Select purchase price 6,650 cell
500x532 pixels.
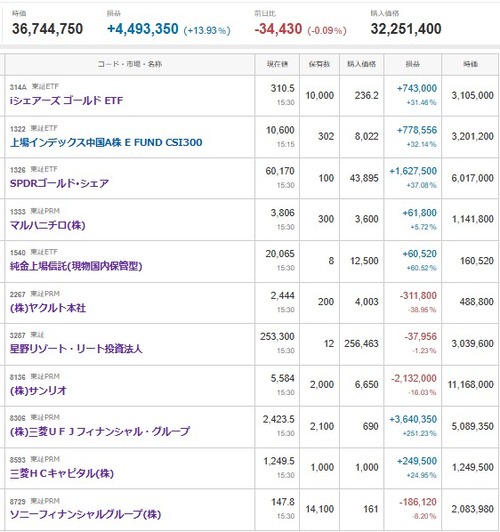point(366,385)
